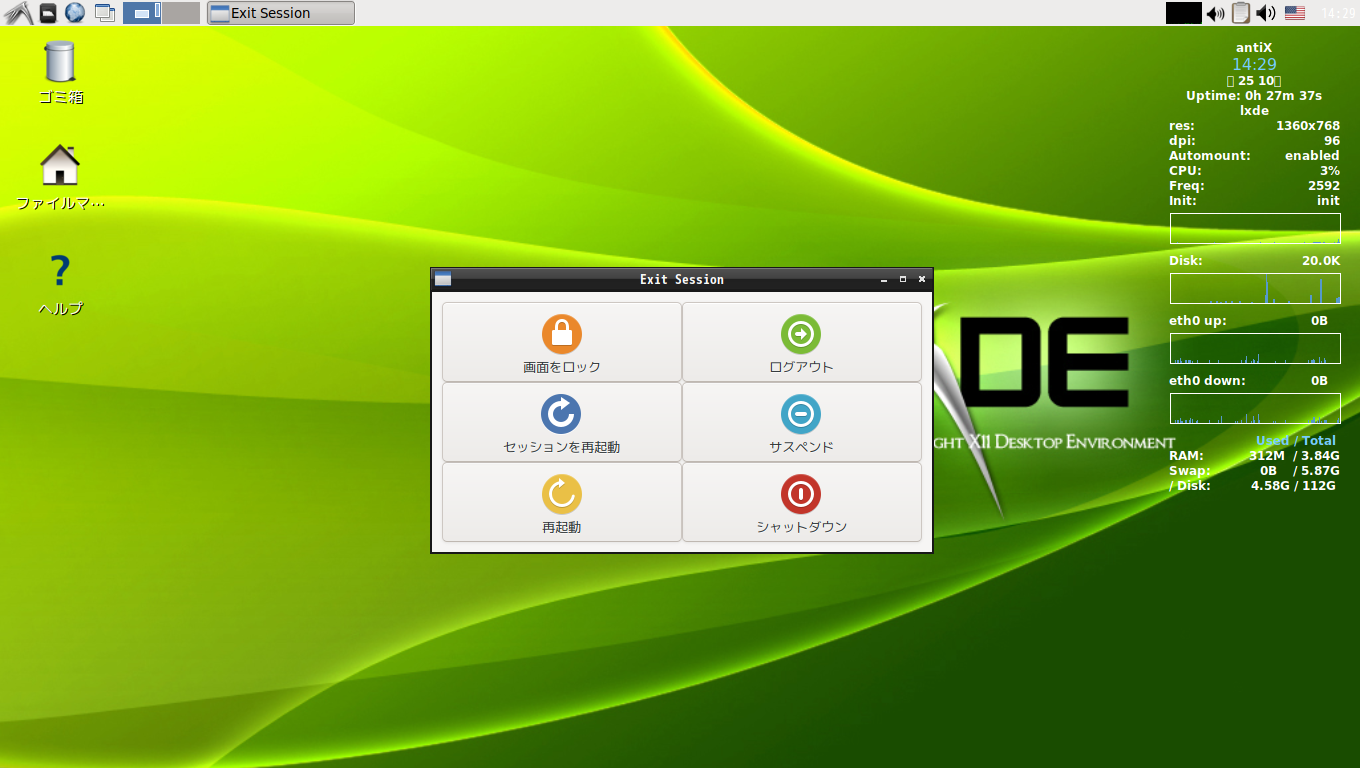Click the Exit Session window menu icon
This screenshot has height=768, width=1360.
[443, 279]
